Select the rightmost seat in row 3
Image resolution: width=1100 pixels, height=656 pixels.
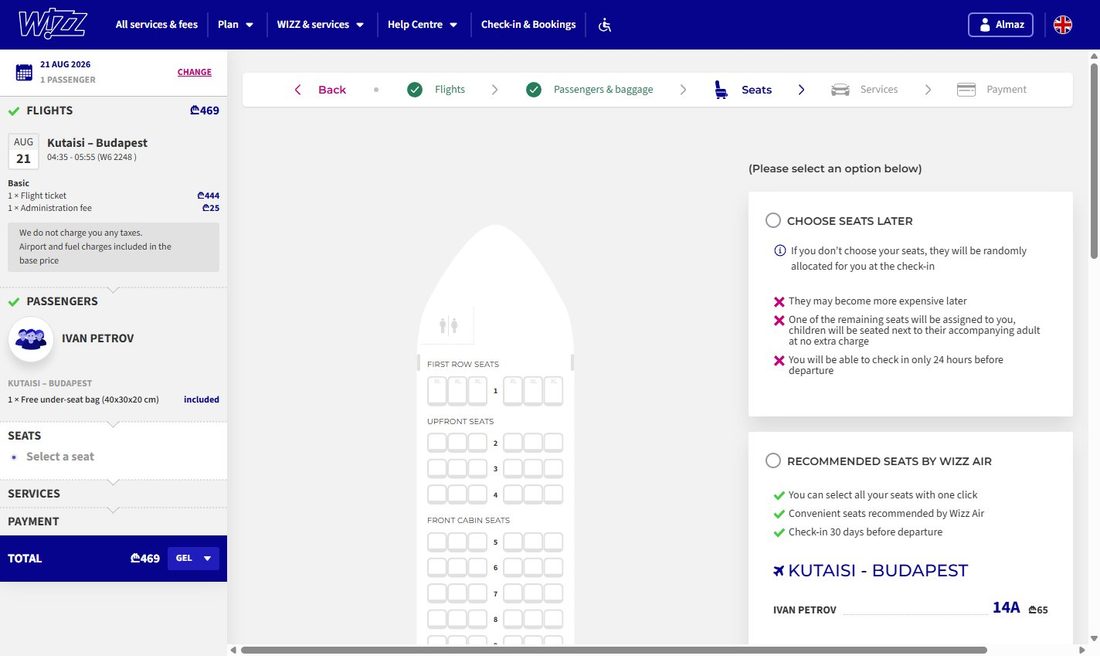(x=554, y=469)
